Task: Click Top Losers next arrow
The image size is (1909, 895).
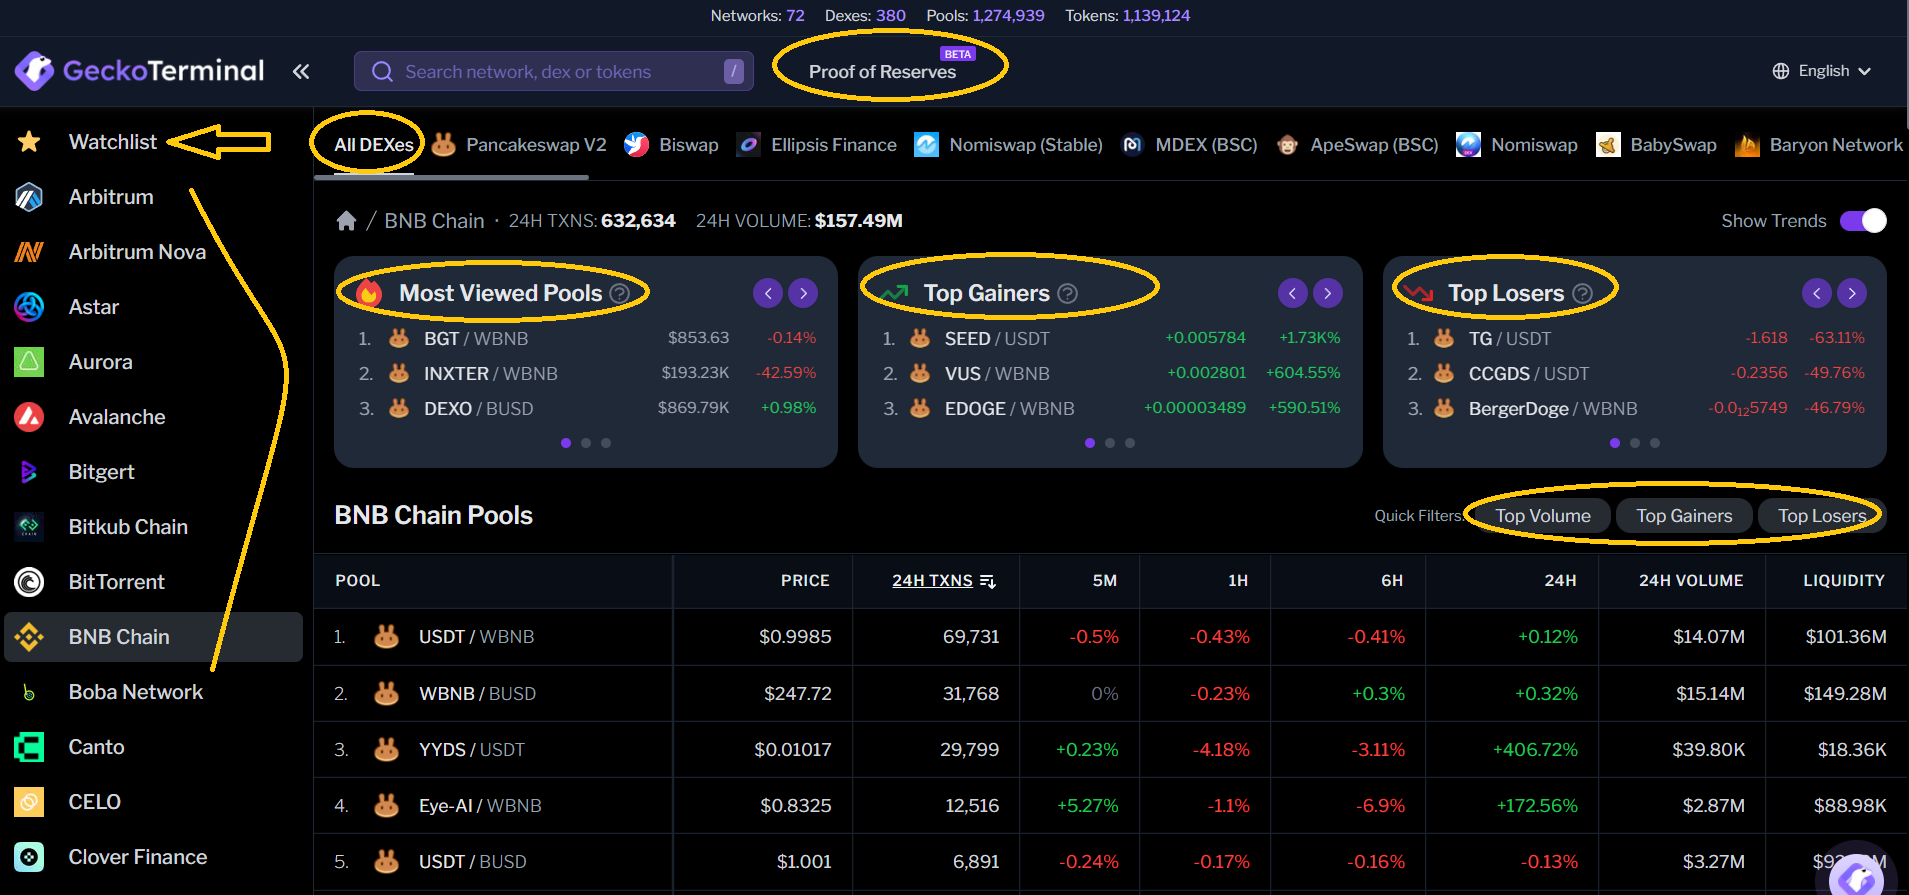Action: pyautogui.click(x=1852, y=293)
